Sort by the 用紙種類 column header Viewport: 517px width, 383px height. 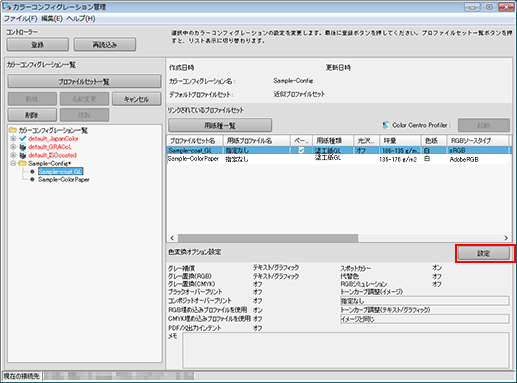coord(333,141)
